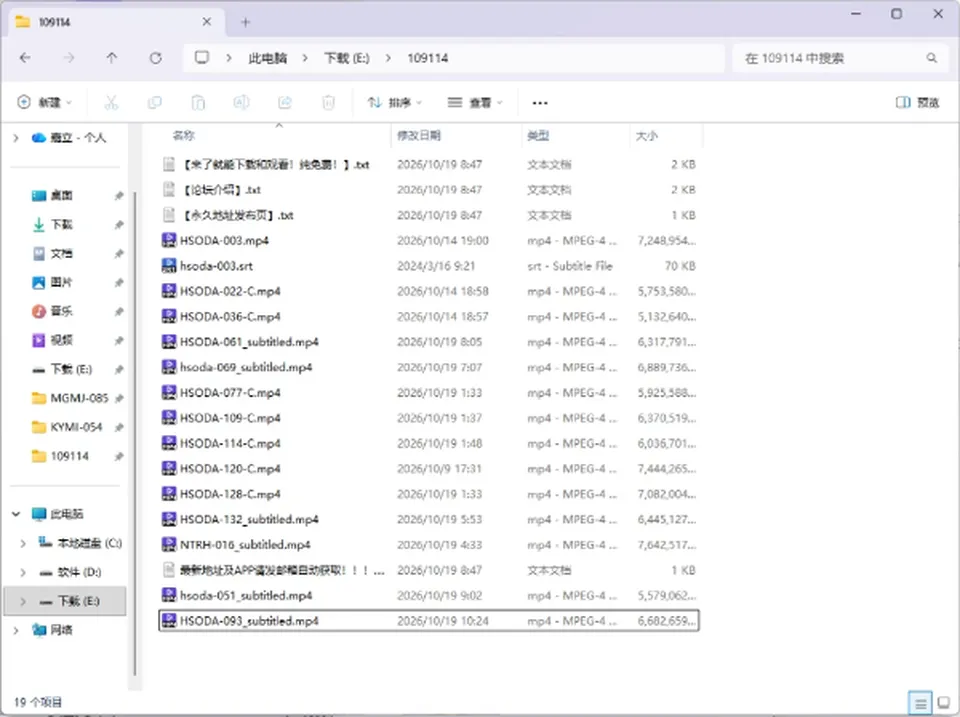Expand the 软件 (D:) drive tree node

pos(23,572)
